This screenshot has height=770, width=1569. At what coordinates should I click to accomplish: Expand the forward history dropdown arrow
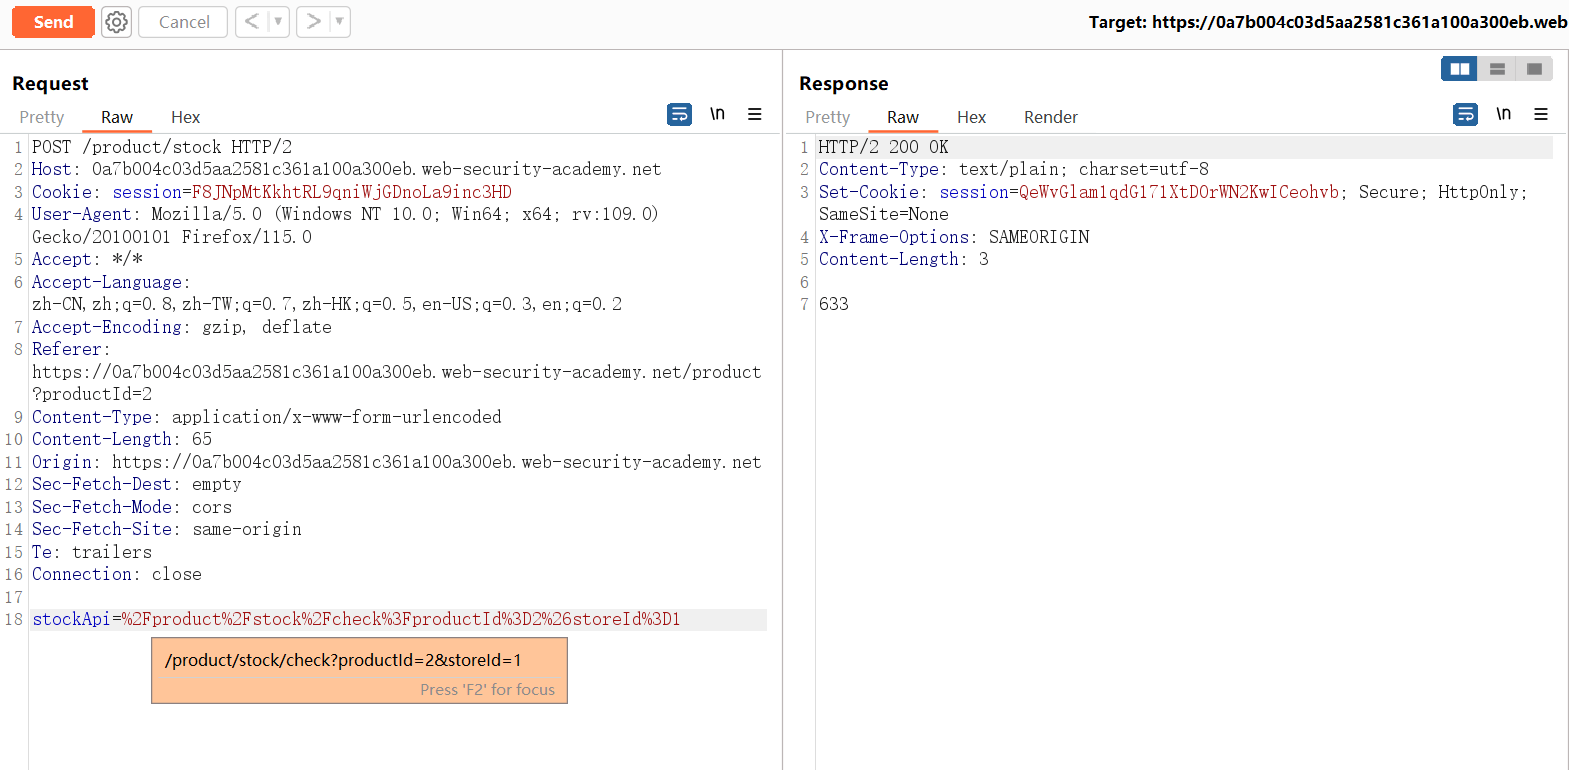pos(339,22)
